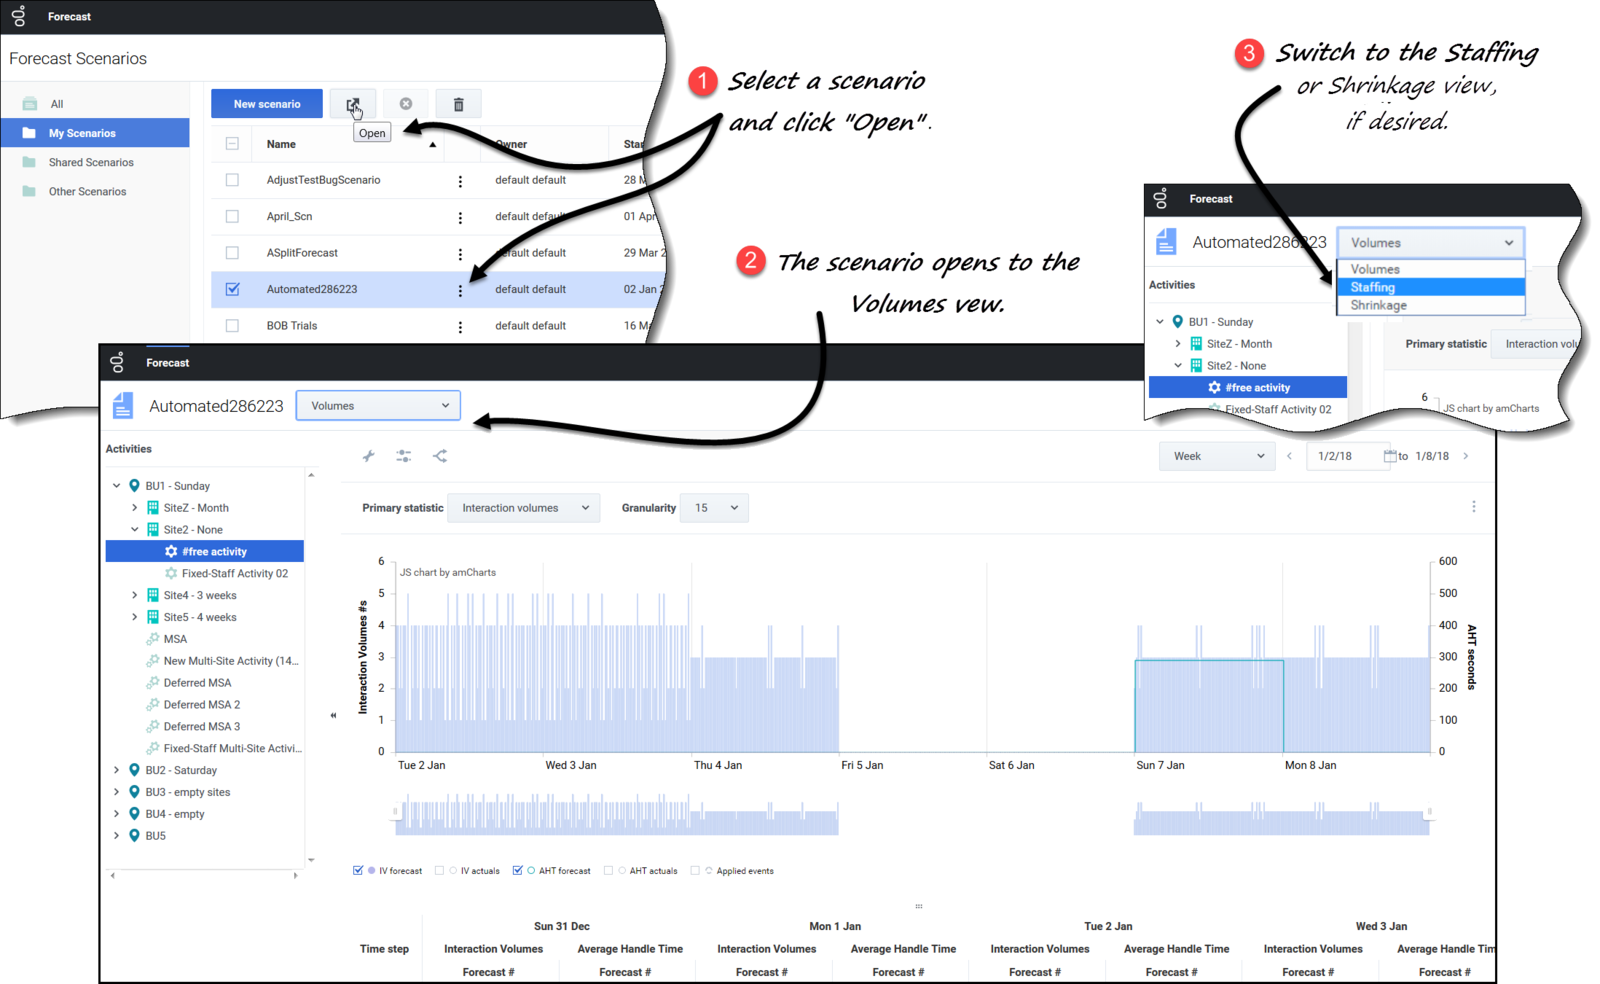Collapse the Activities panel with left arrow

pos(333,715)
